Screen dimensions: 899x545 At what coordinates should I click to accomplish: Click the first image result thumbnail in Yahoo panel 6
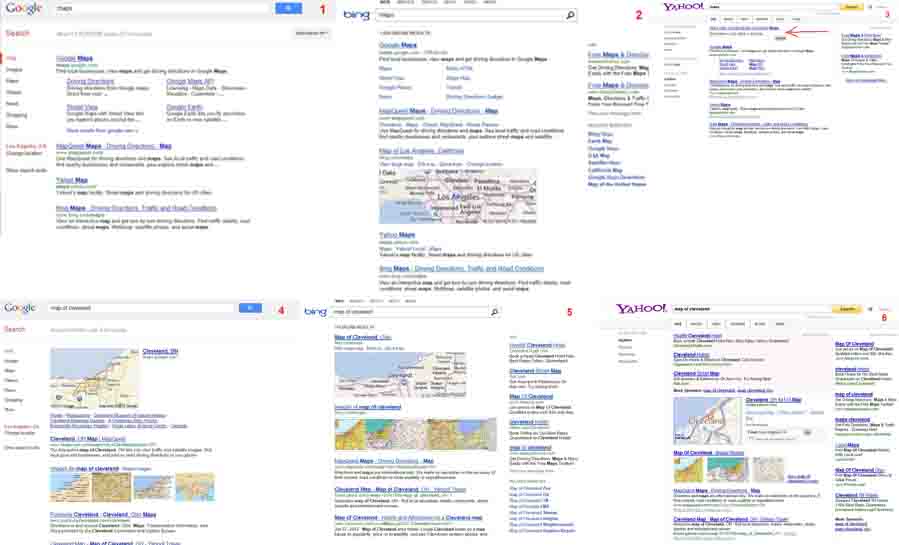point(688,469)
